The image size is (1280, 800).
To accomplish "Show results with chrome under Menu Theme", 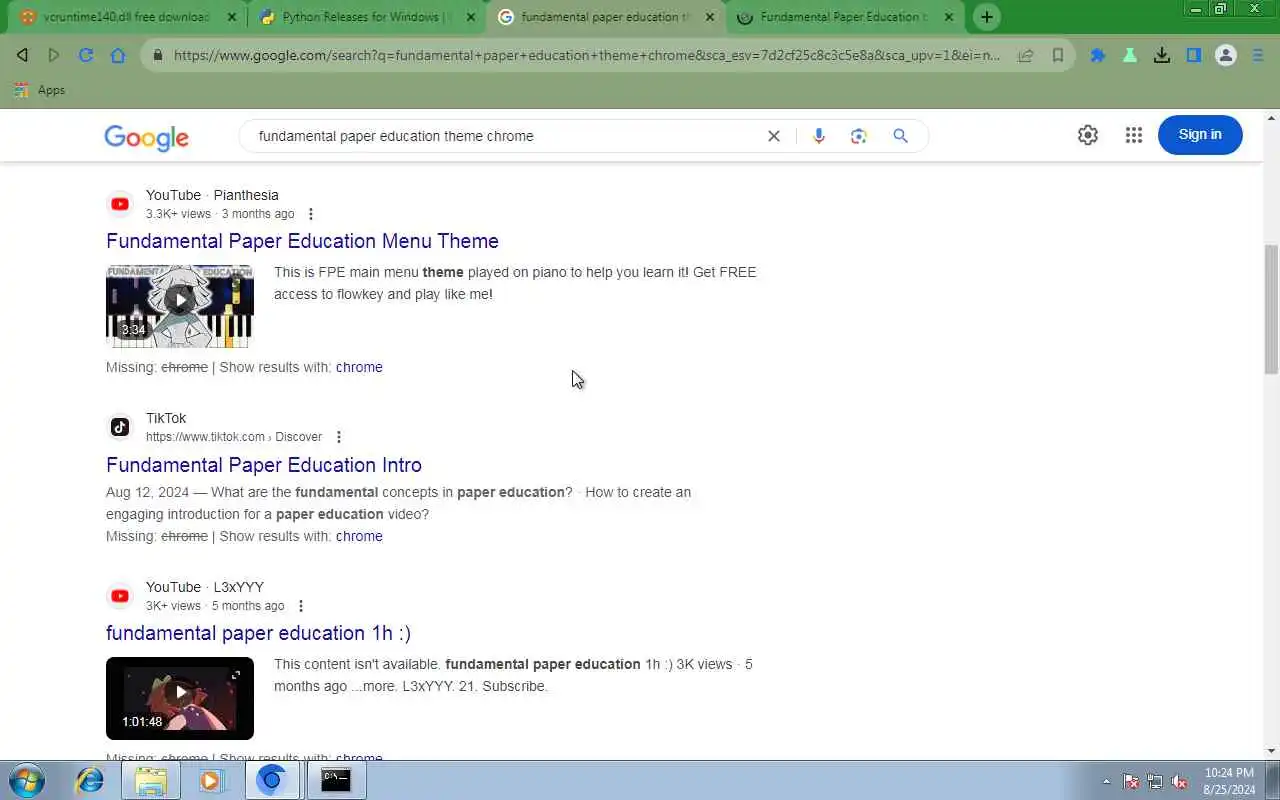I will coord(359,367).
